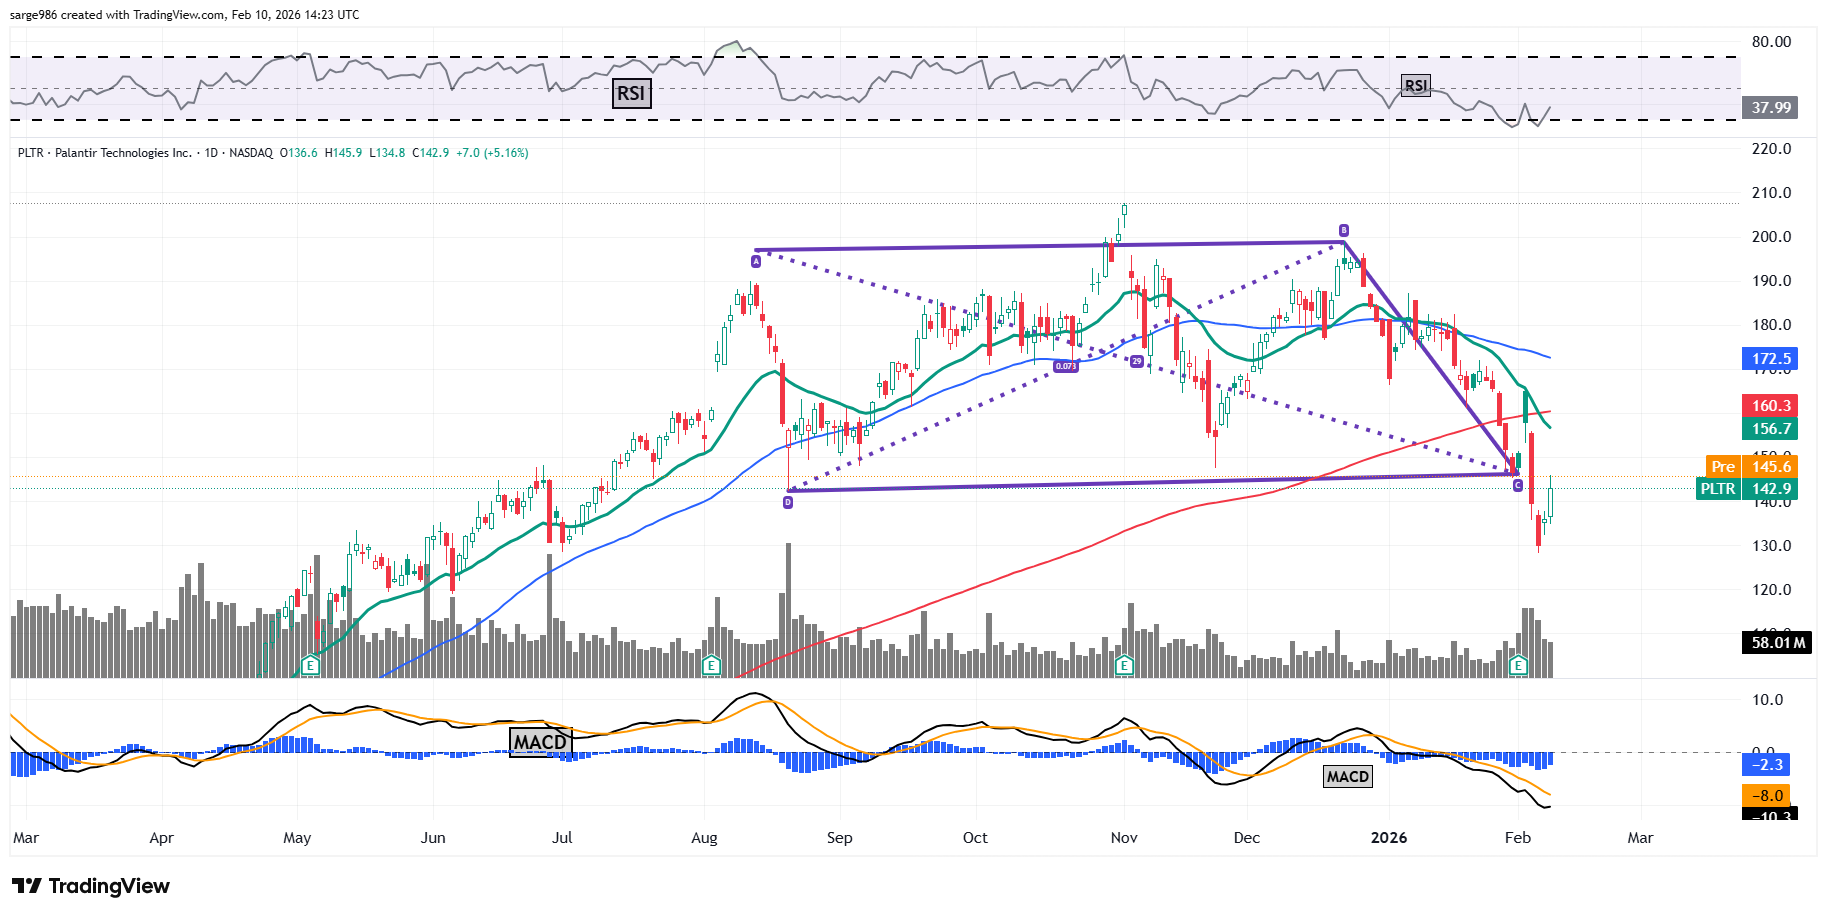The image size is (1827, 916).
Task: Click the blue 172.5 moving average price tag
Action: 1770,359
